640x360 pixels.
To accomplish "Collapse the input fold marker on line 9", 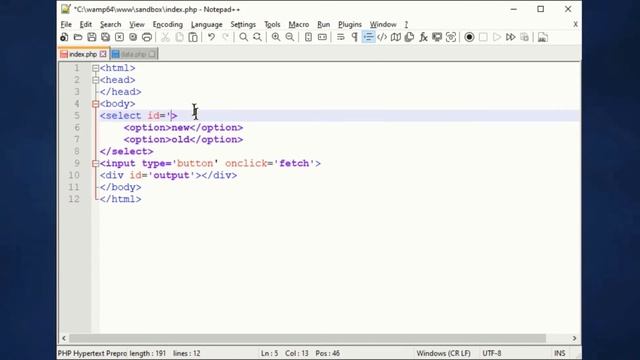I will [x=95, y=164].
